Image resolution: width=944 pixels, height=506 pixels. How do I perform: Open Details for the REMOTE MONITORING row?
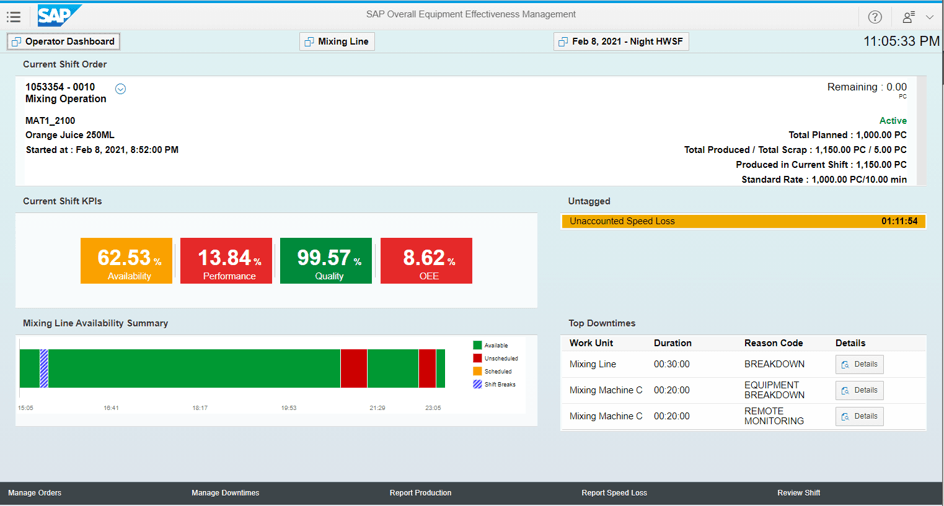click(859, 417)
